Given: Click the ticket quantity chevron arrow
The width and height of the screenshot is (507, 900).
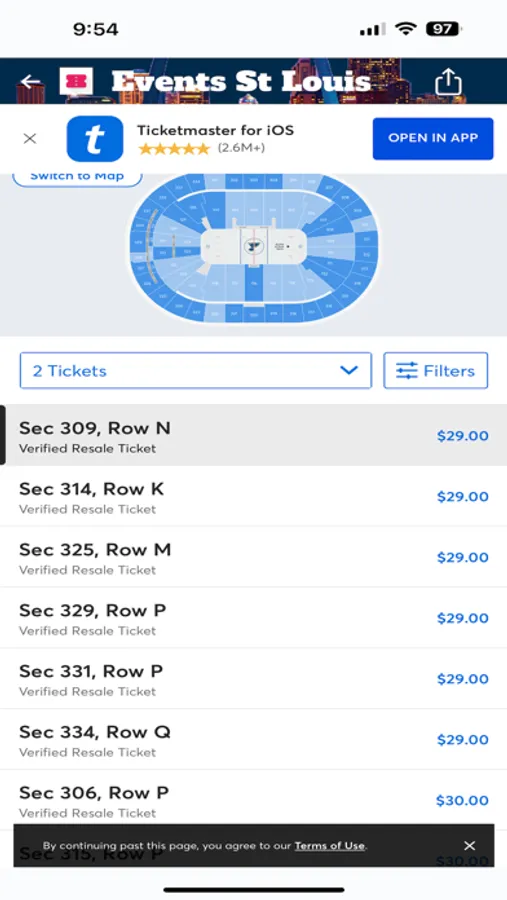Looking at the screenshot, I should coord(349,370).
